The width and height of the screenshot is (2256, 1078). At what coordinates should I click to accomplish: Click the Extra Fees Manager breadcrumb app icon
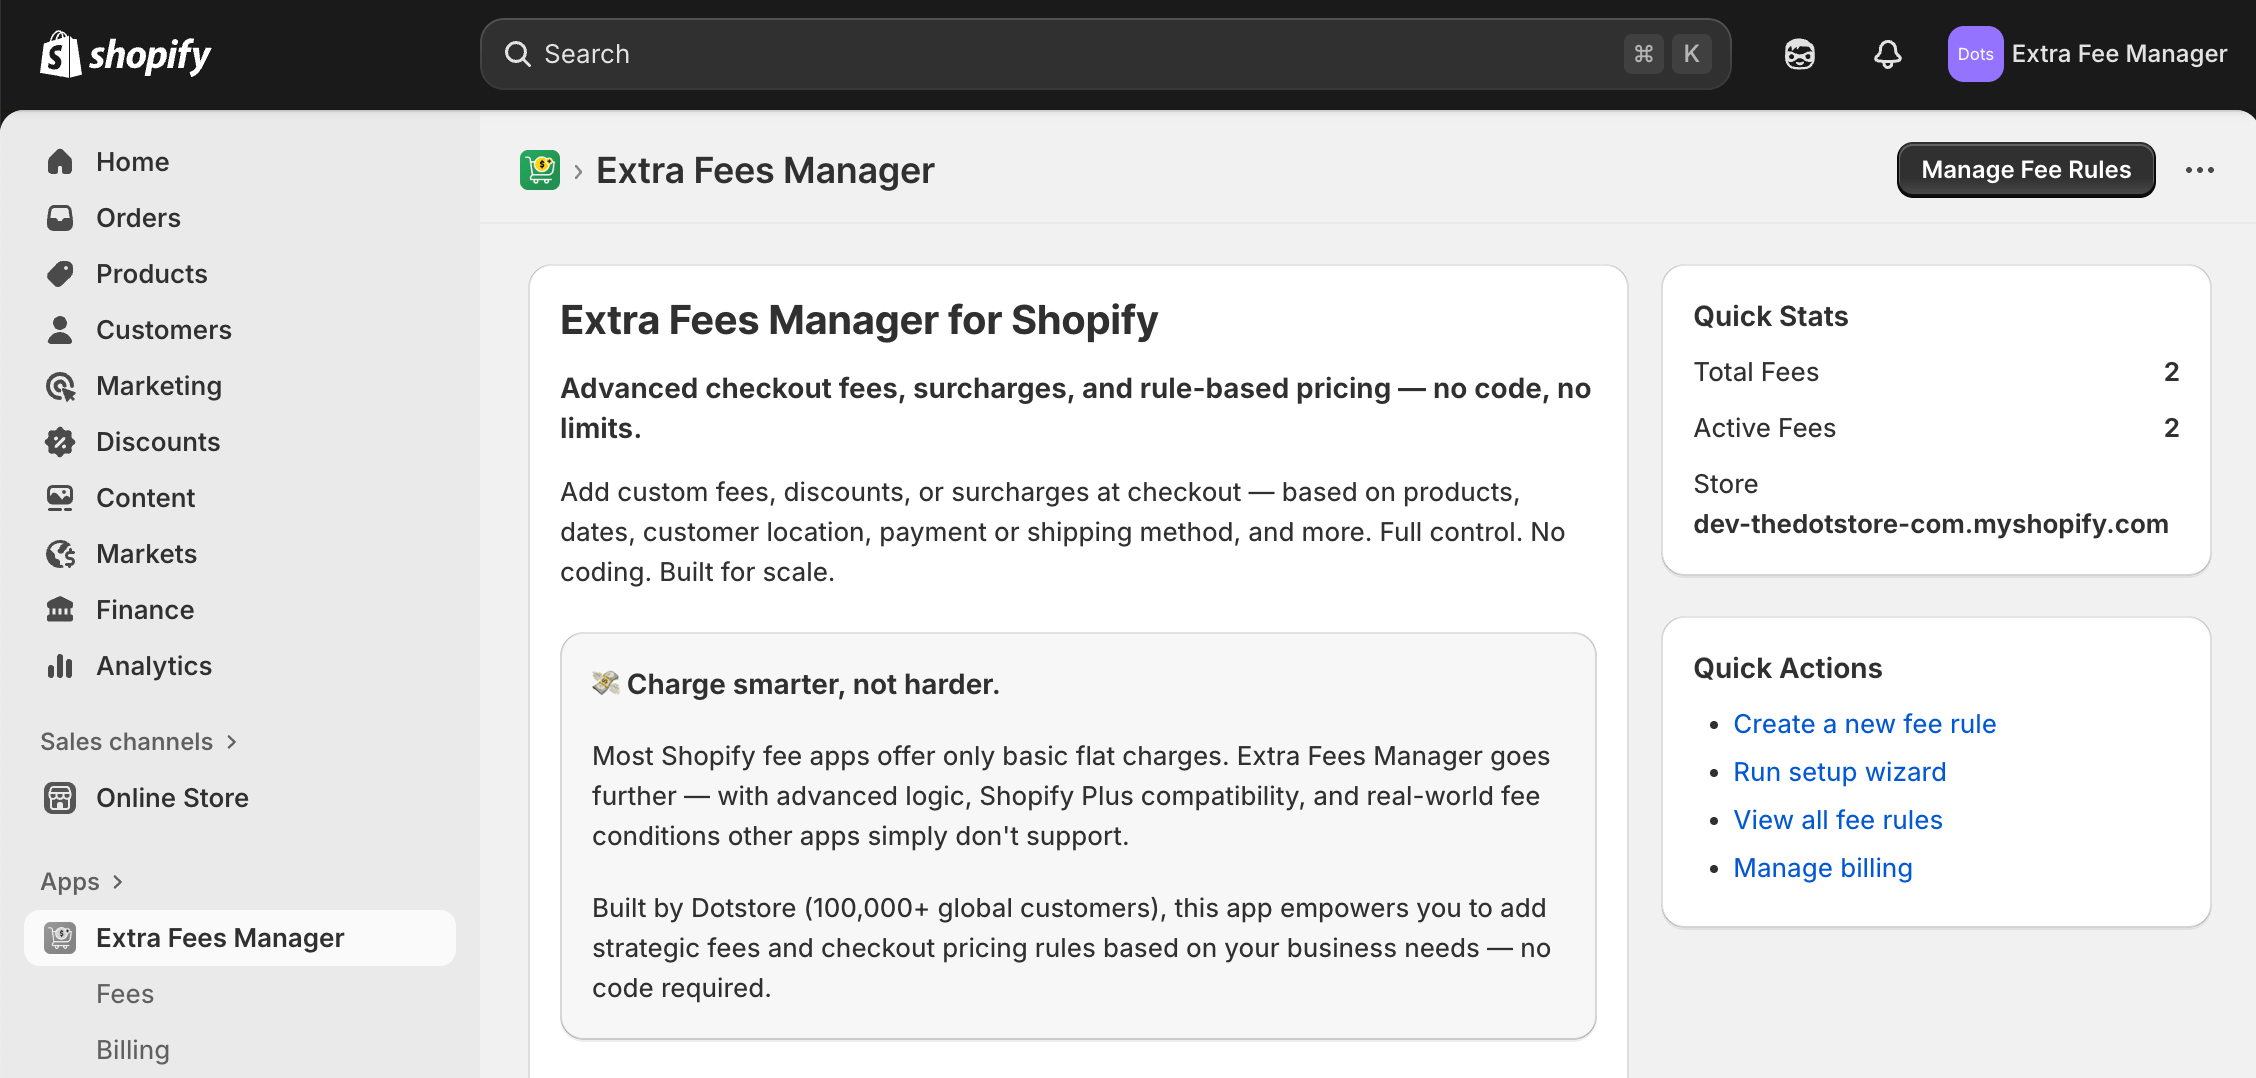point(540,170)
